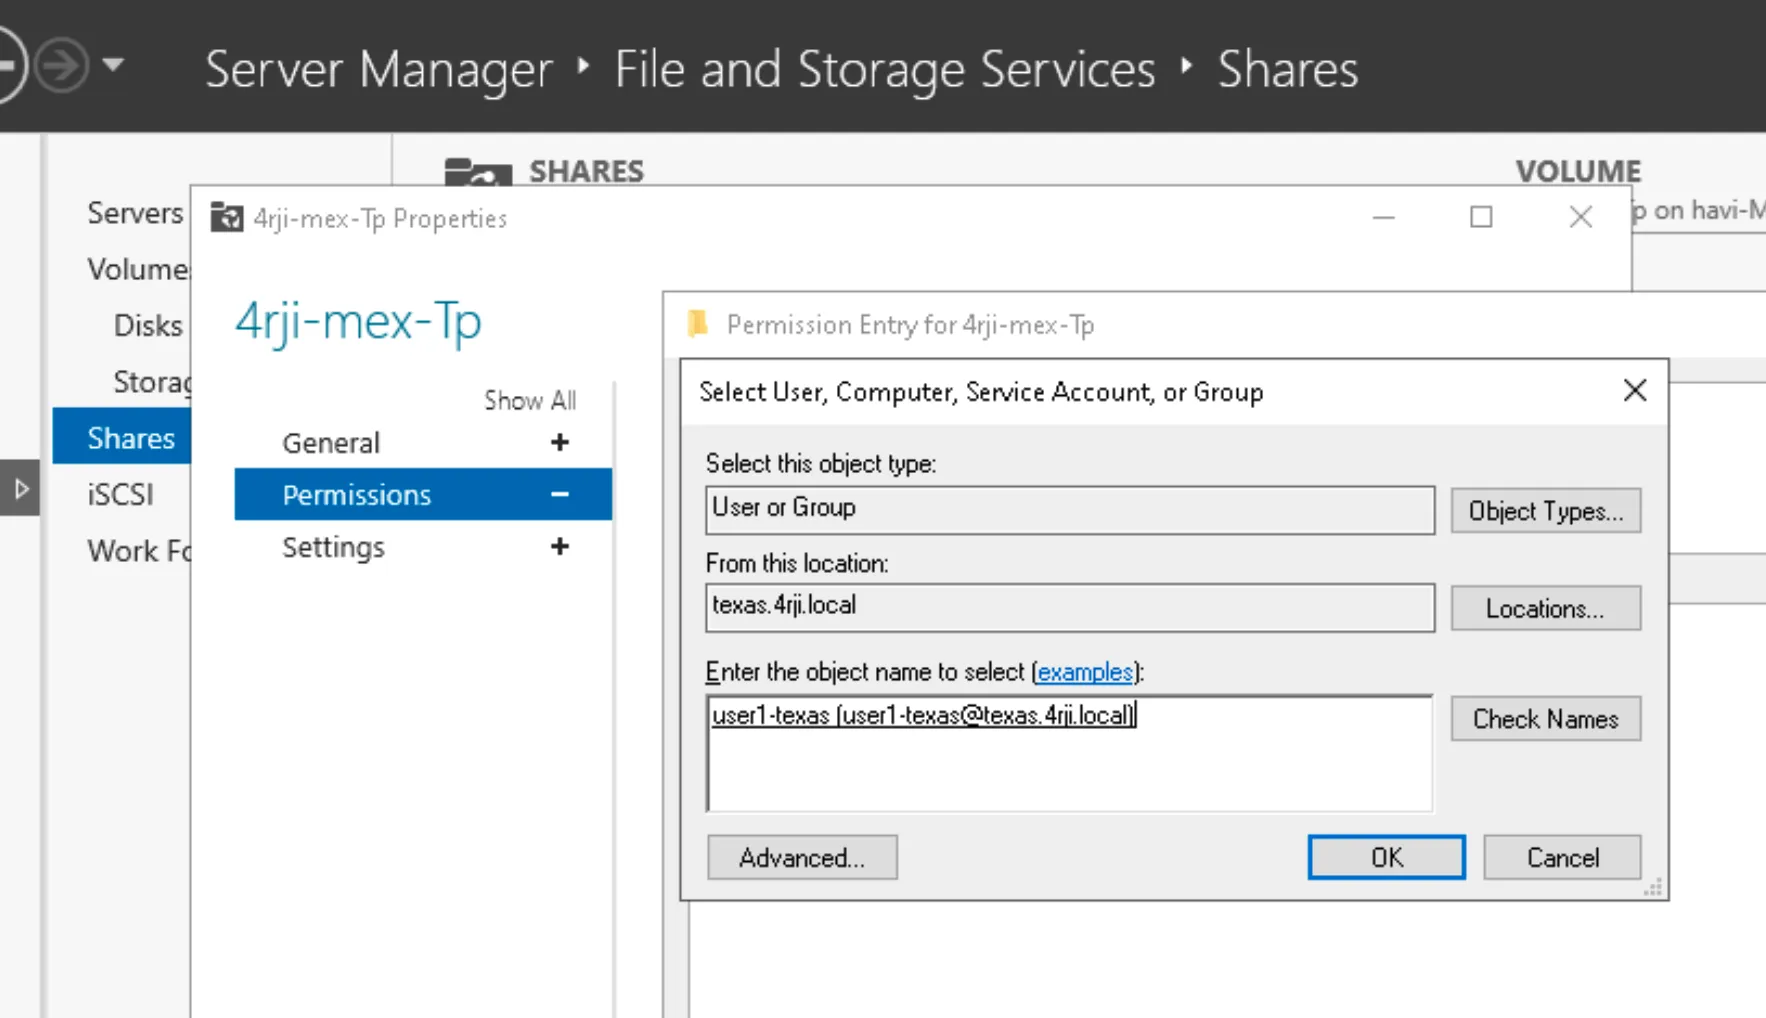Viewport: 1766px width, 1018px height.
Task: Open the Advanced search button
Action: [x=802, y=858]
